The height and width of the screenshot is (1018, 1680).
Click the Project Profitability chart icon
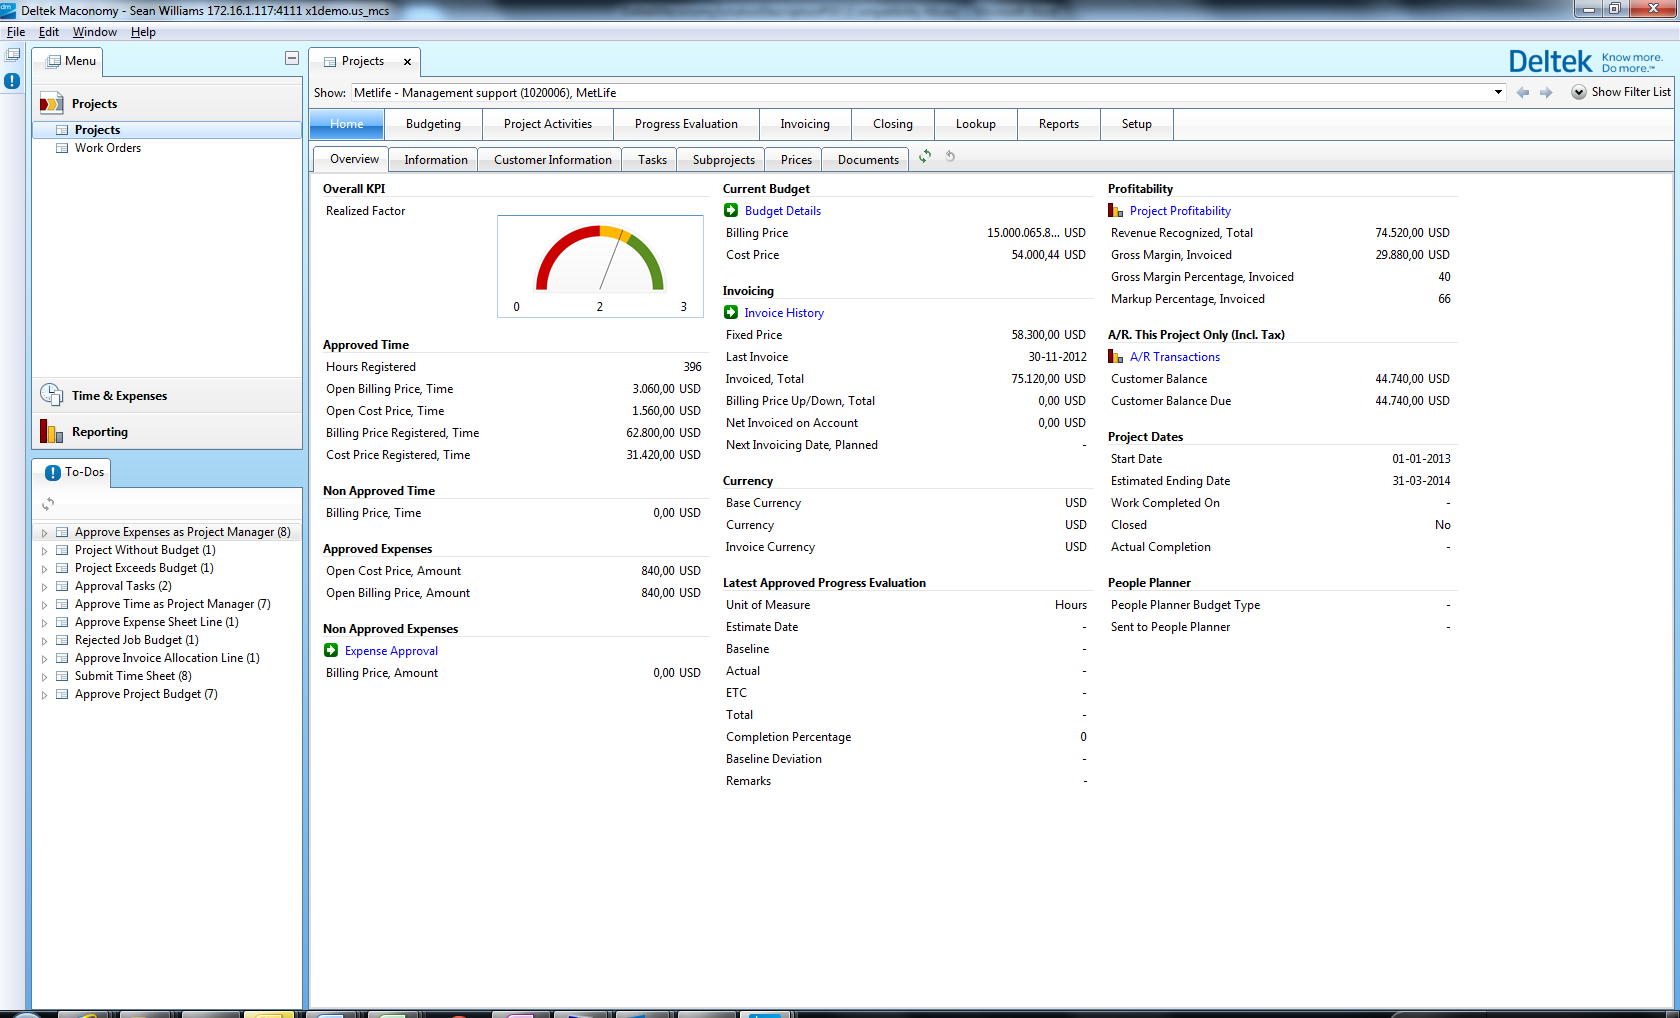click(1115, 210)
